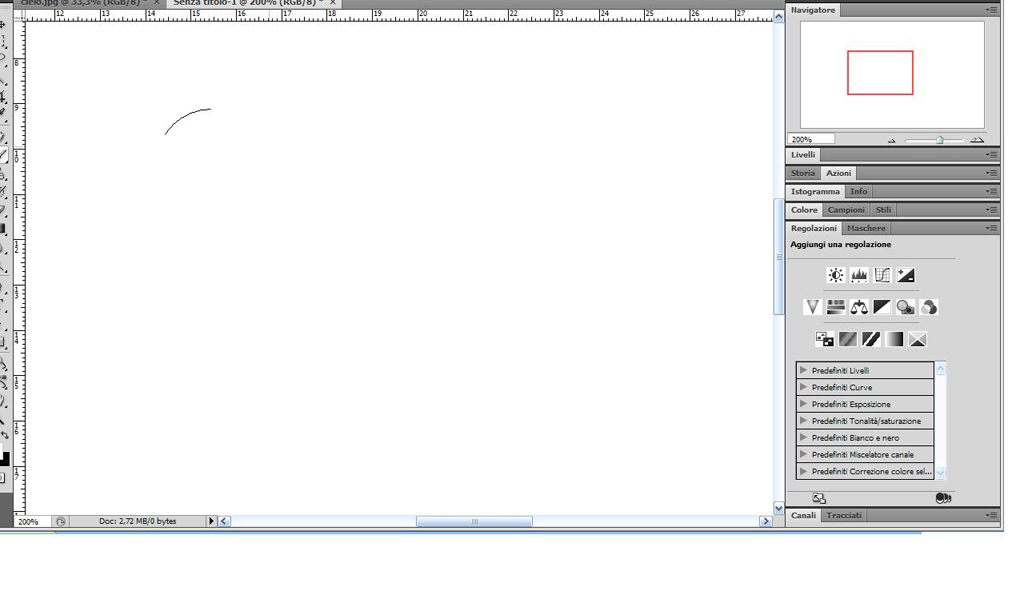Click the Curves adjustment icon
1024x595 pixels.
(x=882, y=275)
